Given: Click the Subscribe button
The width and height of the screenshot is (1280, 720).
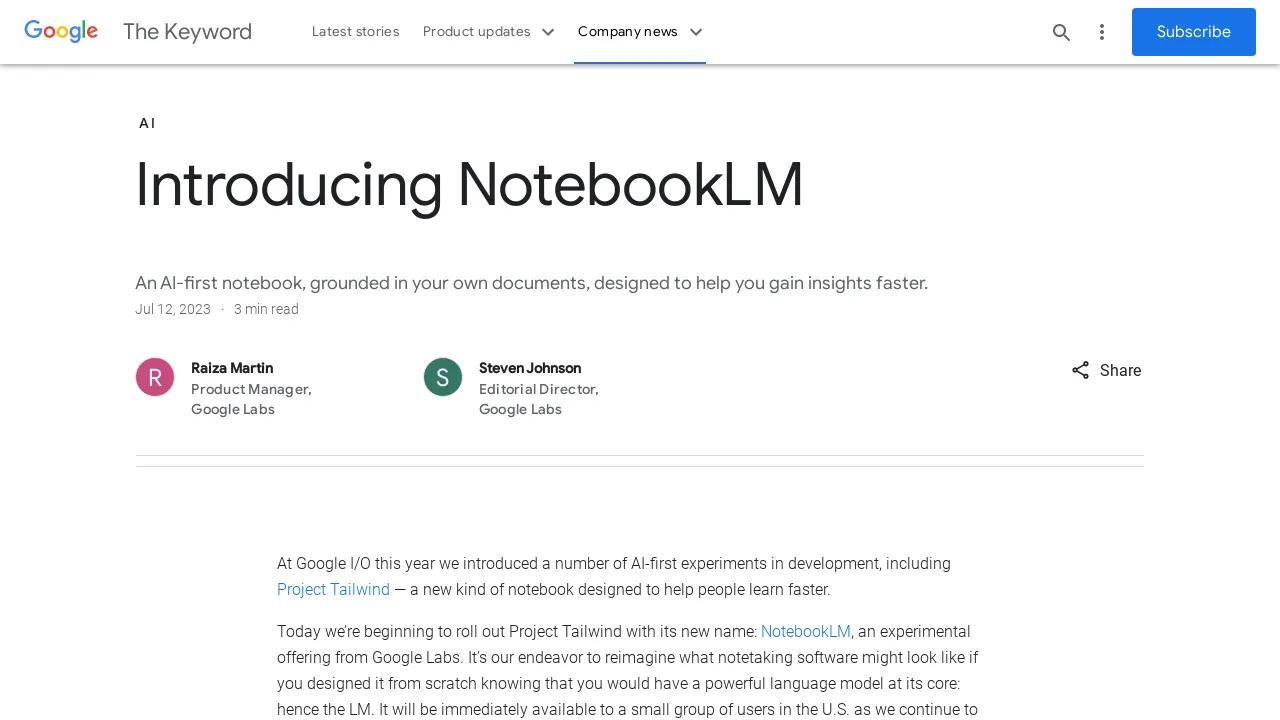Looking at the screenshot, I should pyautogui.click(x=1194, y=32).
